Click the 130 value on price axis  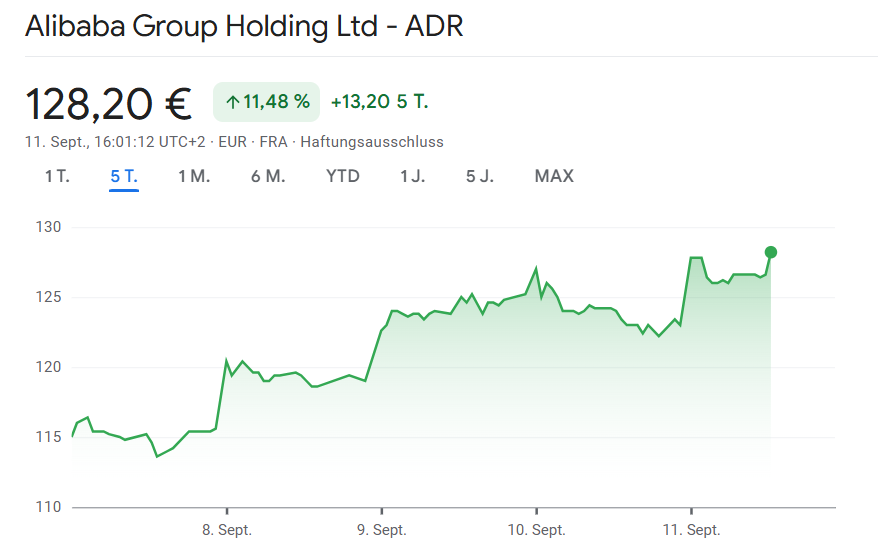[50, 228]
